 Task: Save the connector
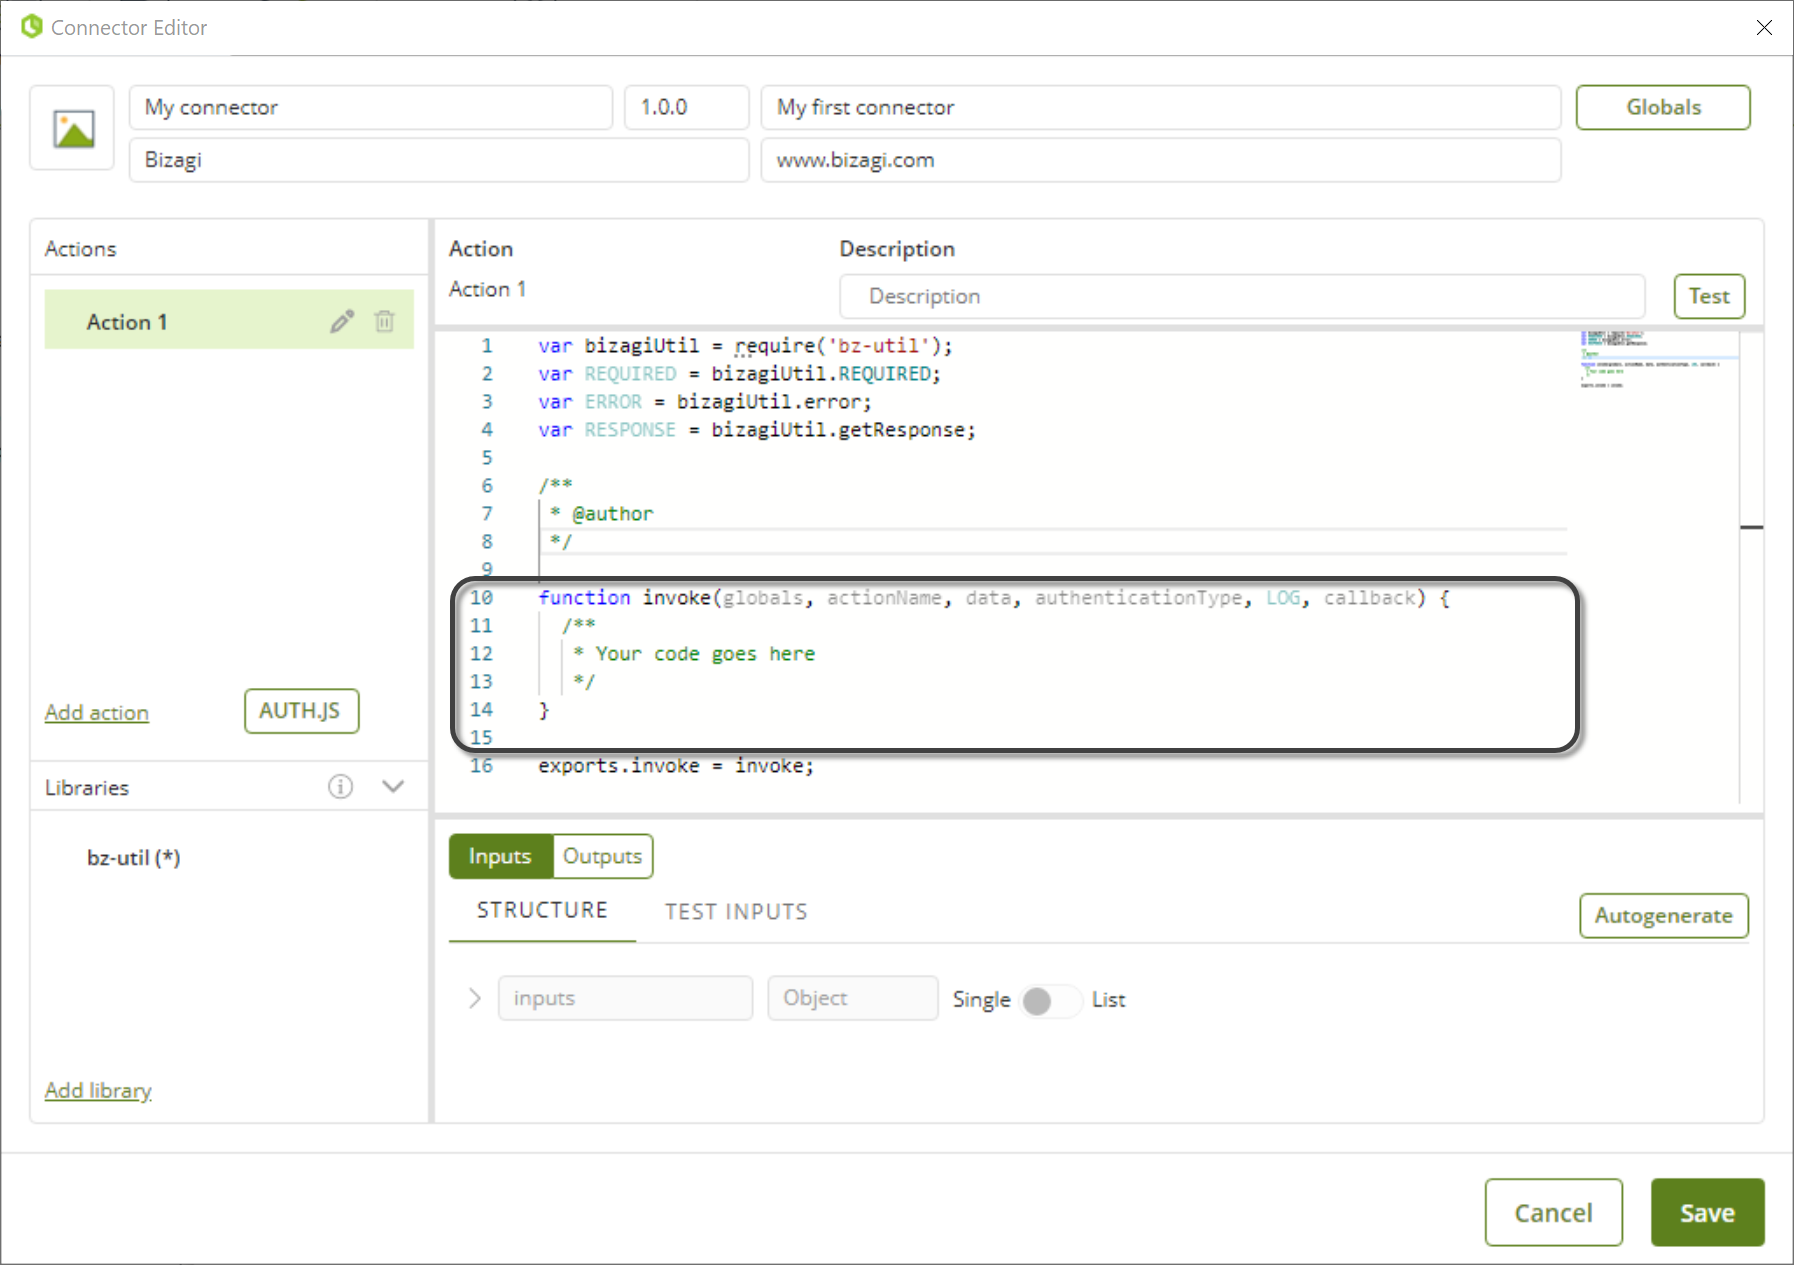coord(1707,1212)
